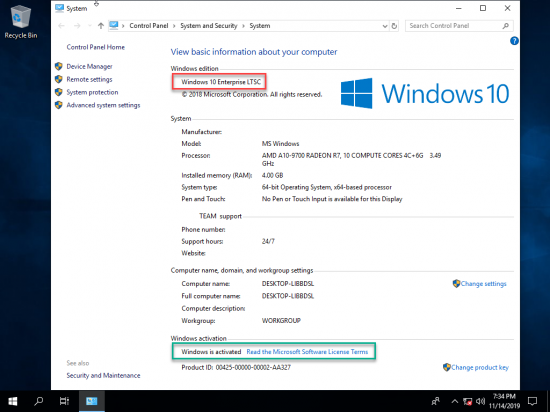
Task: Click 'Windows is activated' text
Action: 211,352
